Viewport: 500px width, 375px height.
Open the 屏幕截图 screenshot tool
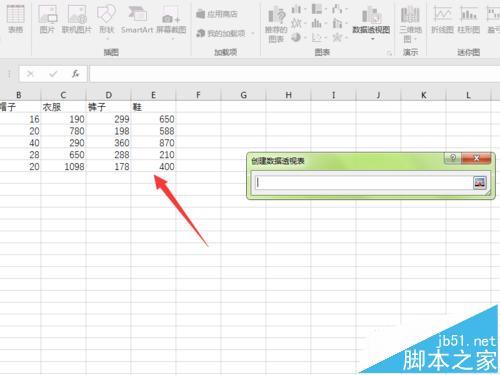[171, 22]
